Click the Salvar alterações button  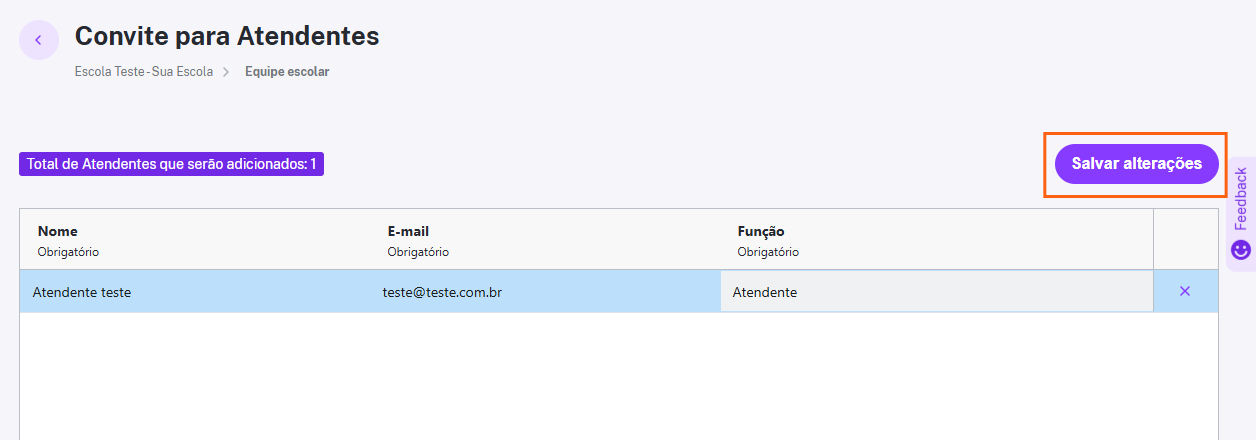1137,164
